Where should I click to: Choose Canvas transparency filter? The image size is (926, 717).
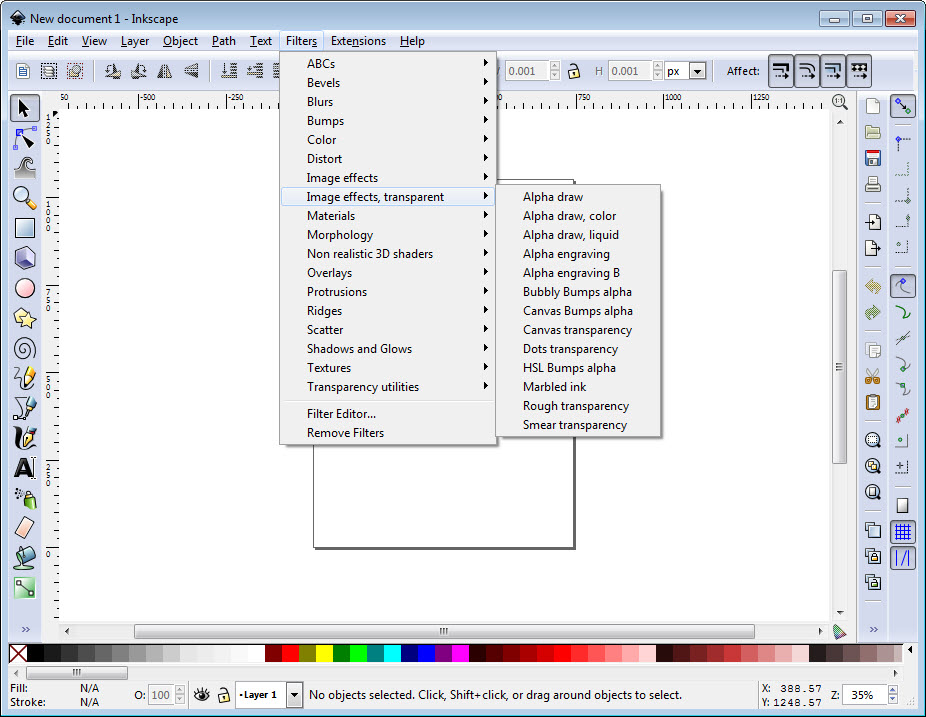click(x=578, y=330)
